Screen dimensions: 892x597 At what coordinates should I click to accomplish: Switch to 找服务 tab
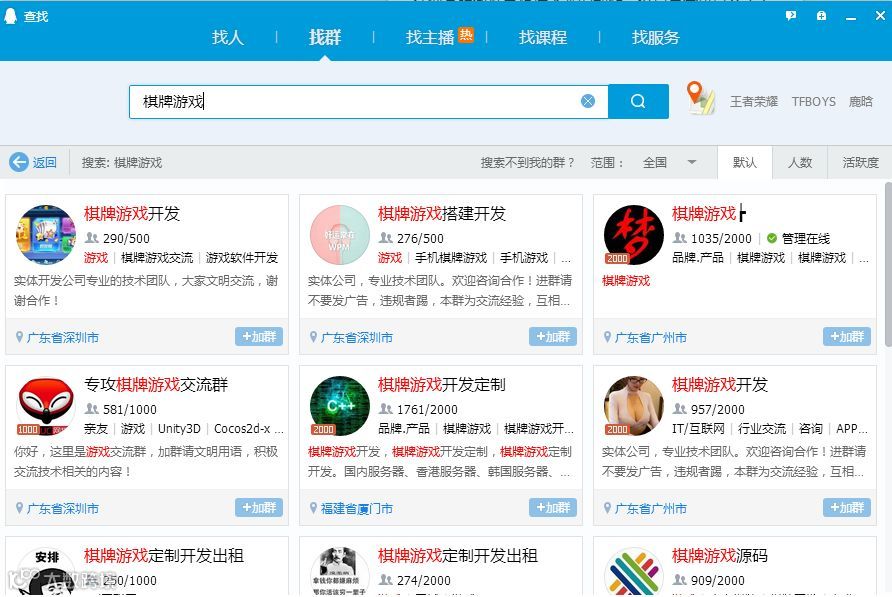point(655,38)
